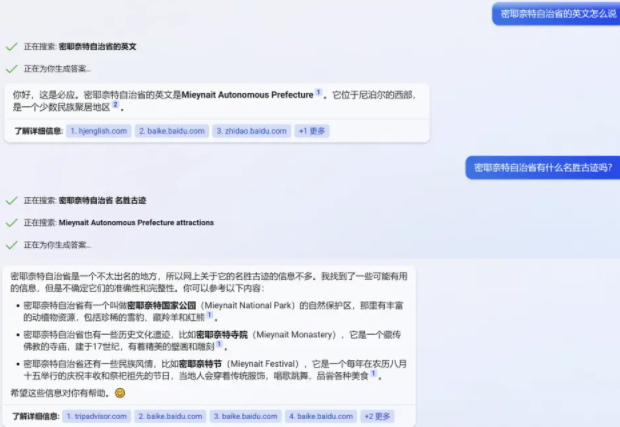This screenshot has height=427, width=620.
Task: Click the smiley emoji ending the answer
Action: pyautogui.click(x=120, y=393)
